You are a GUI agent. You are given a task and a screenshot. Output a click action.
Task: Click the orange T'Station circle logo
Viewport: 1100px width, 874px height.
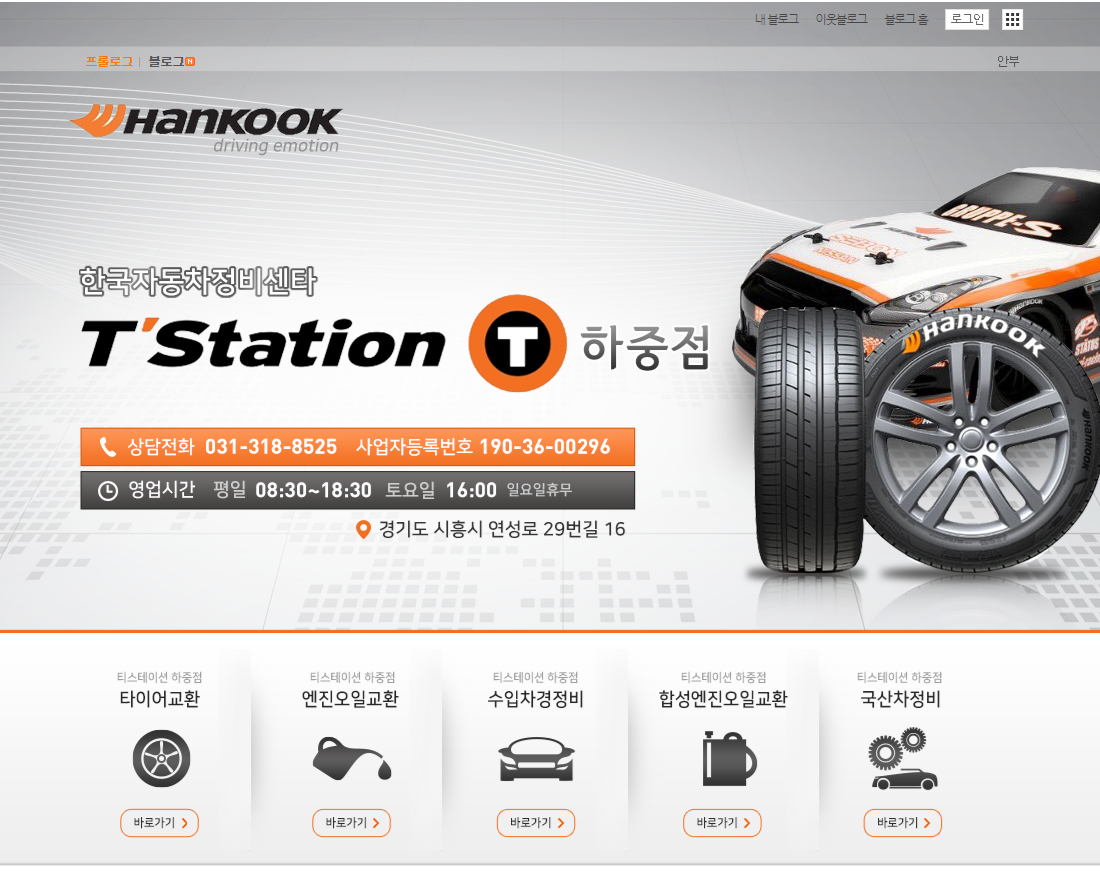click(518, 344)
